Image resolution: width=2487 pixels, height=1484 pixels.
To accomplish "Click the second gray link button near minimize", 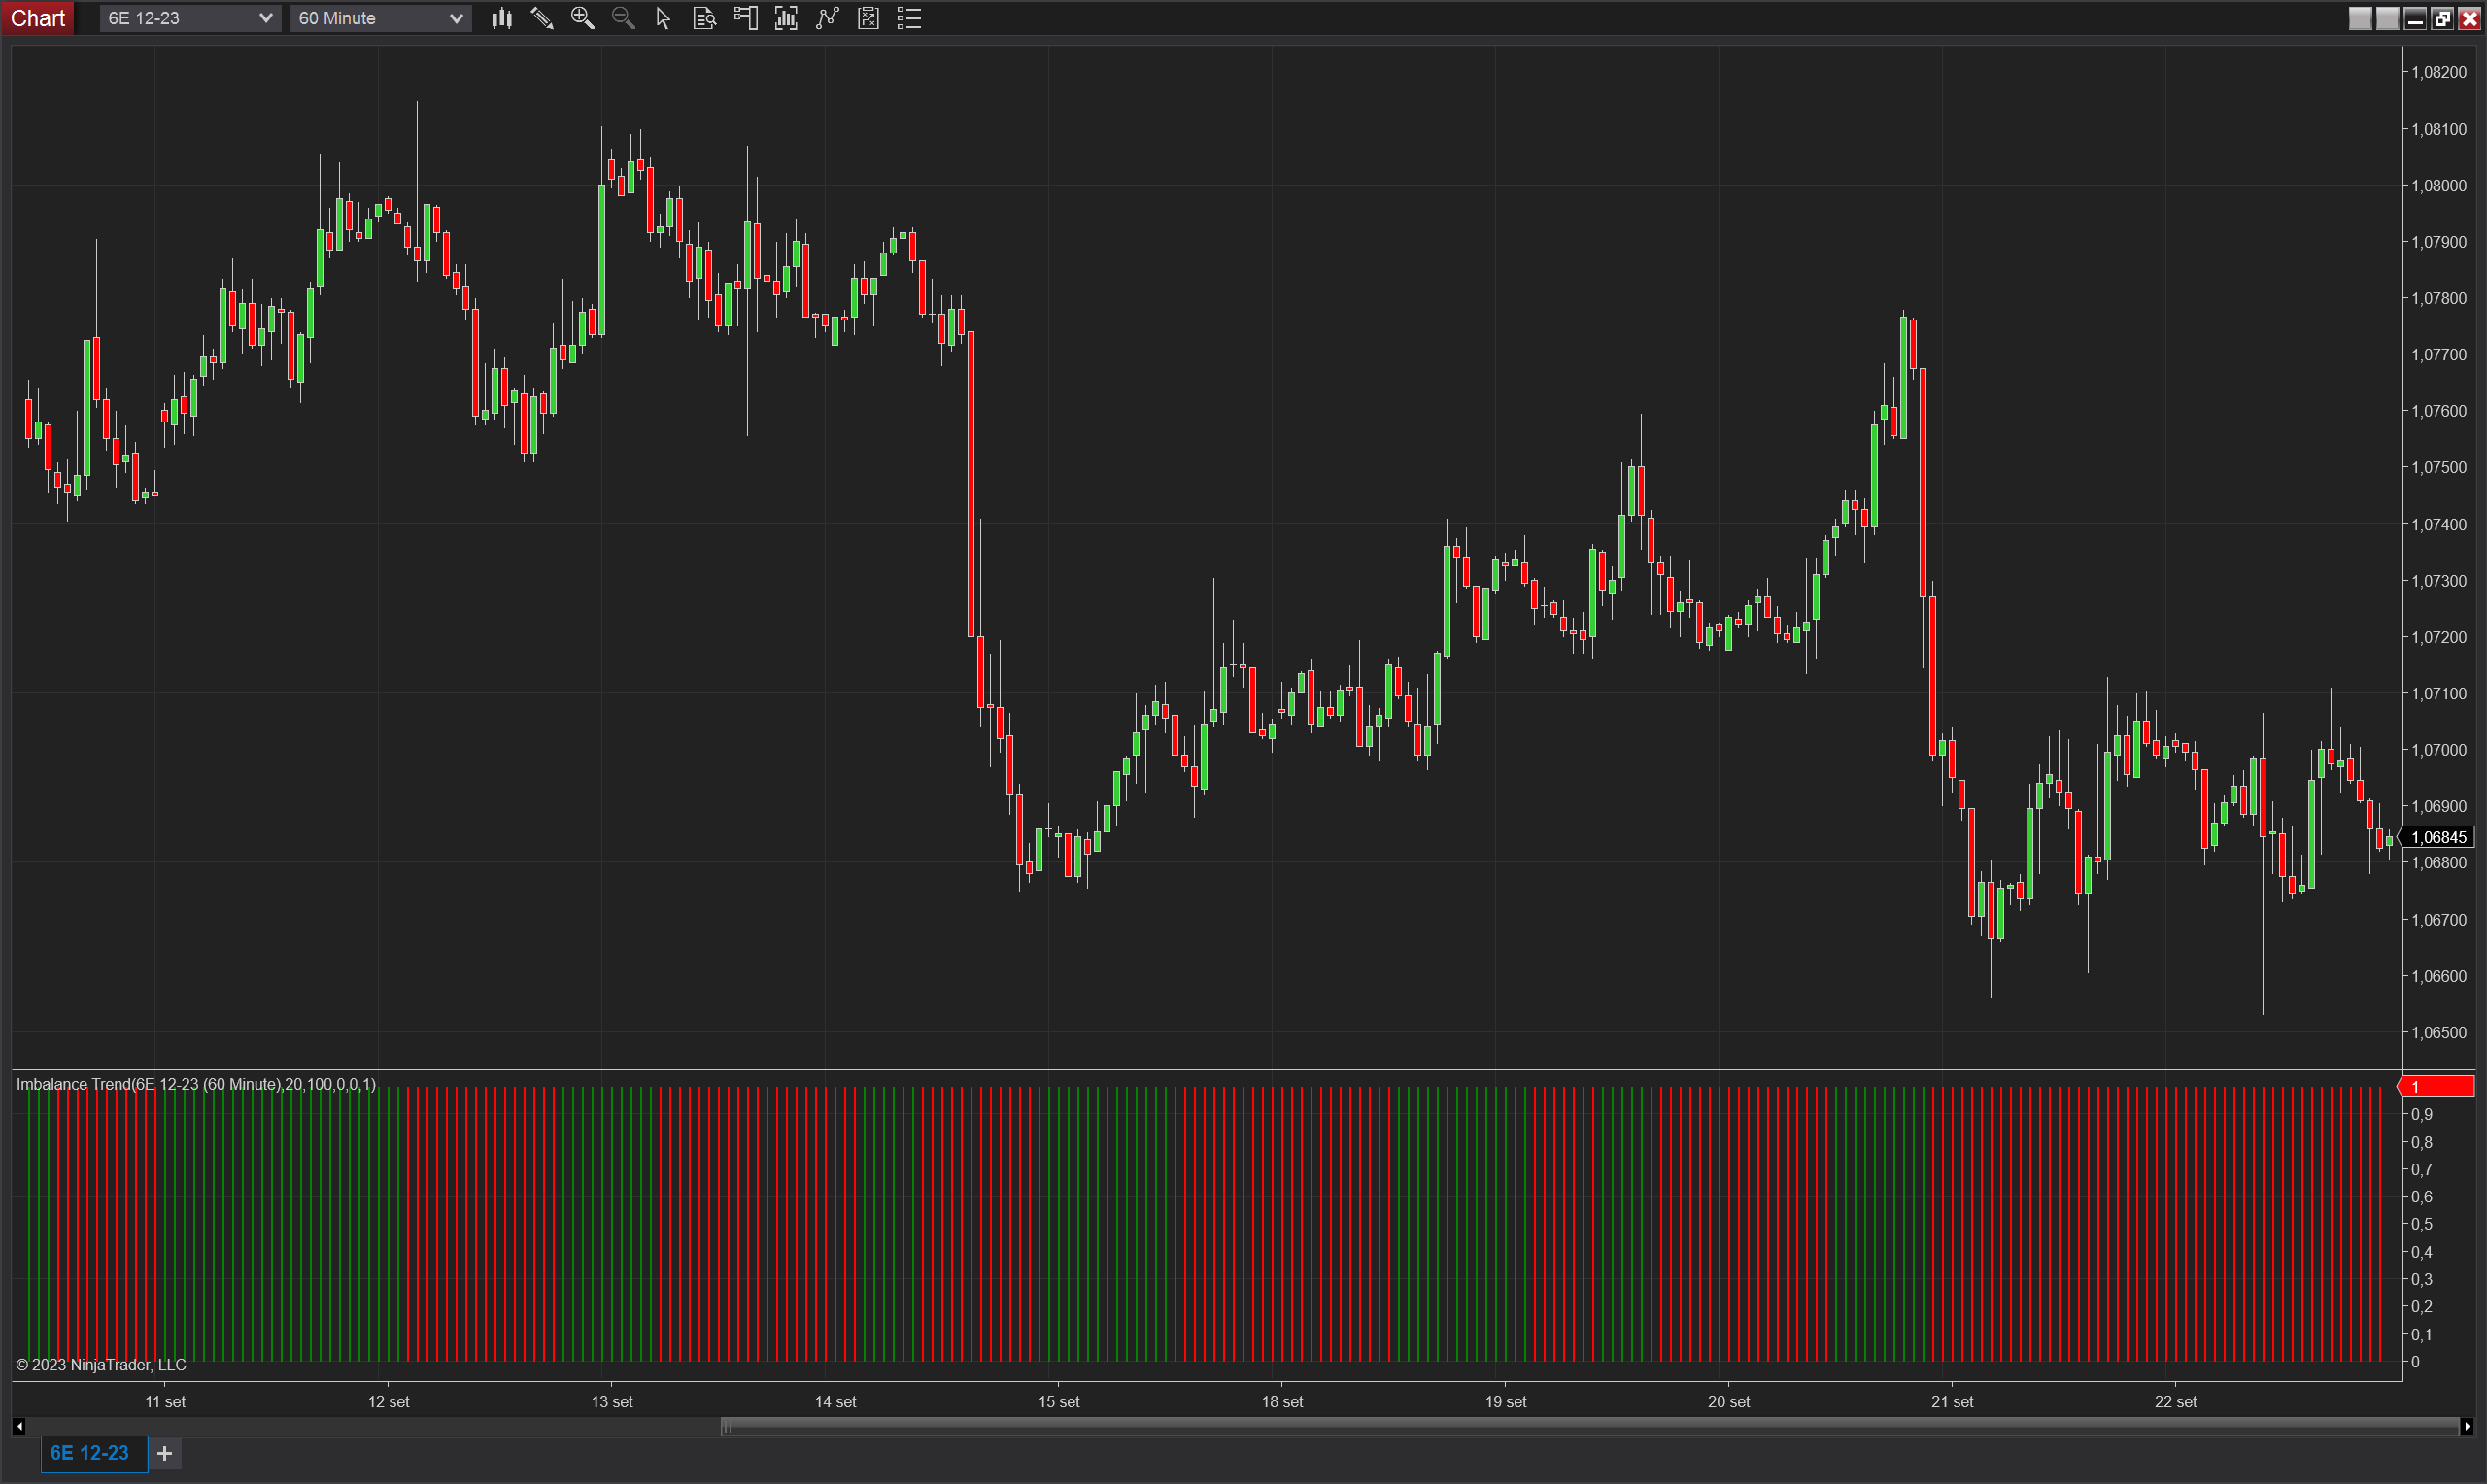I will [2387, 18].
